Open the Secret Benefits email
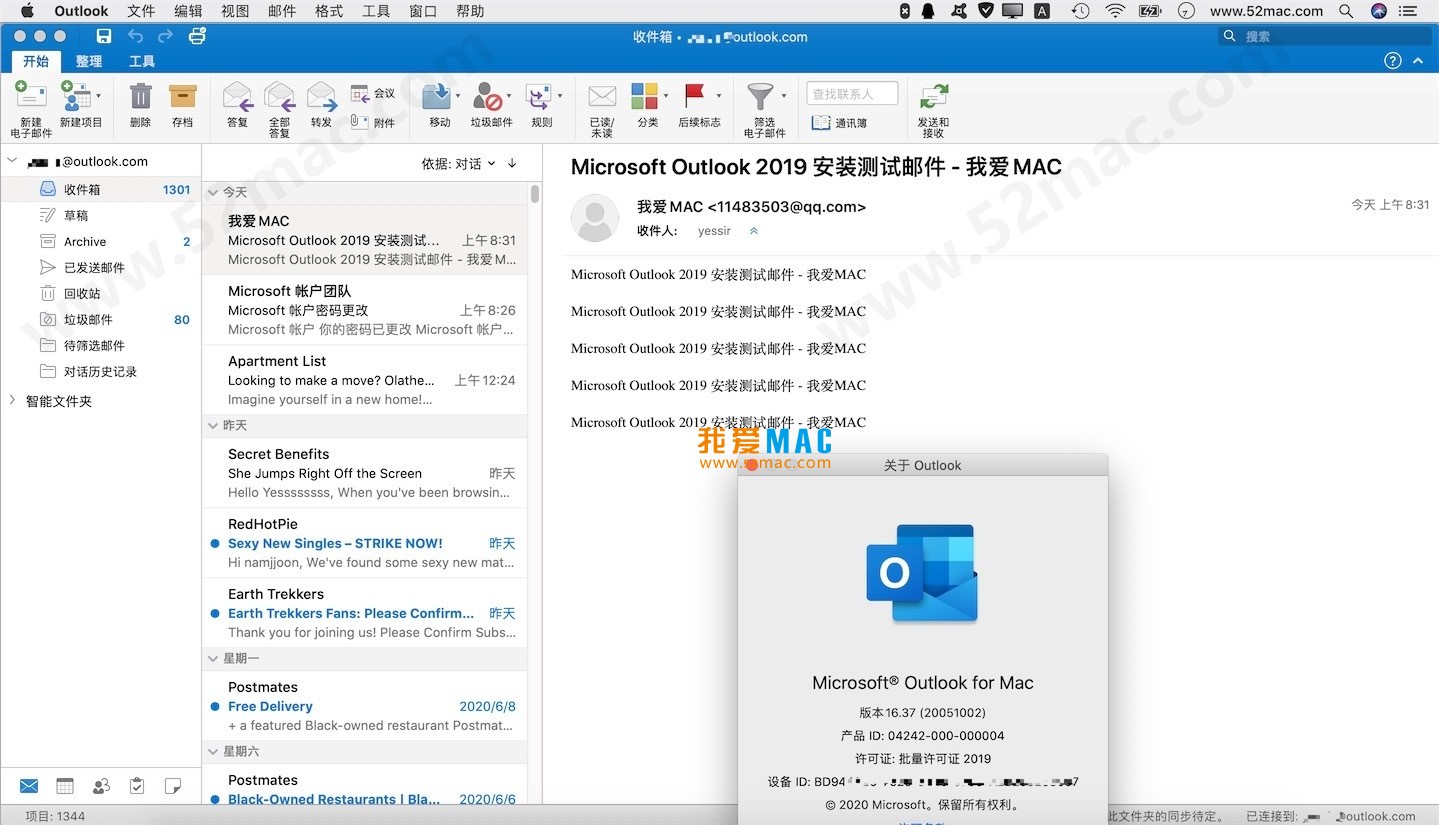1439x825 pixels. (x=364, y=473)
